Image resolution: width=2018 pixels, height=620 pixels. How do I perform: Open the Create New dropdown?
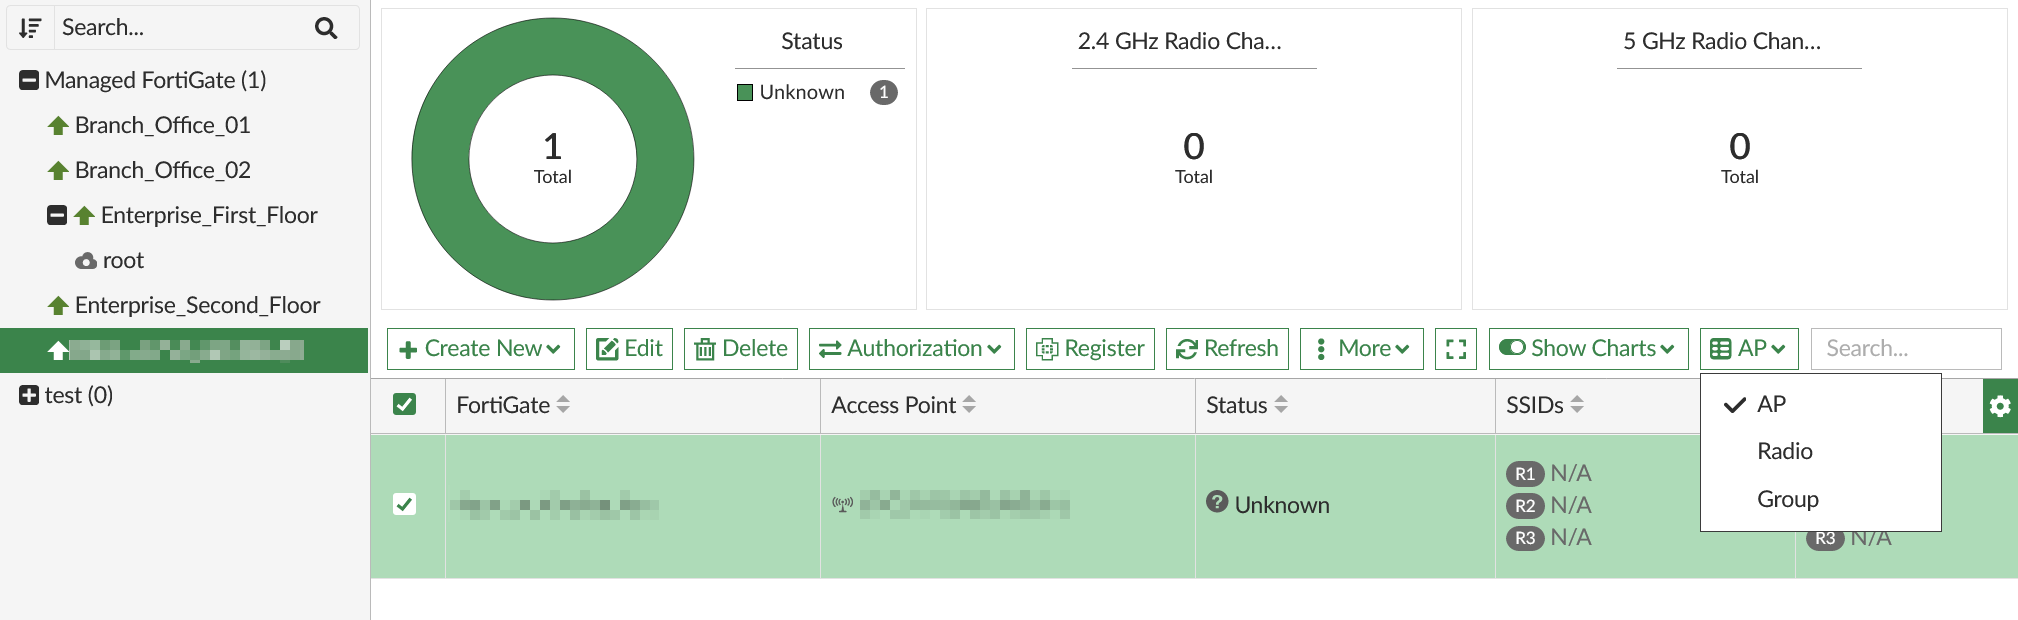[x=480, y=348]
